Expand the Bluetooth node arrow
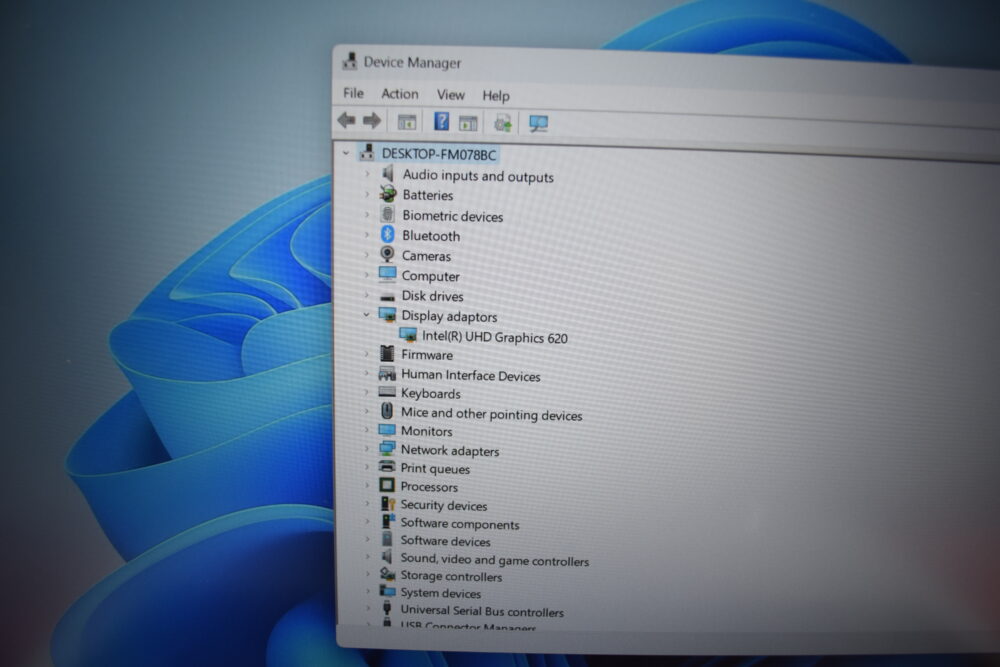 pos(367,234)
